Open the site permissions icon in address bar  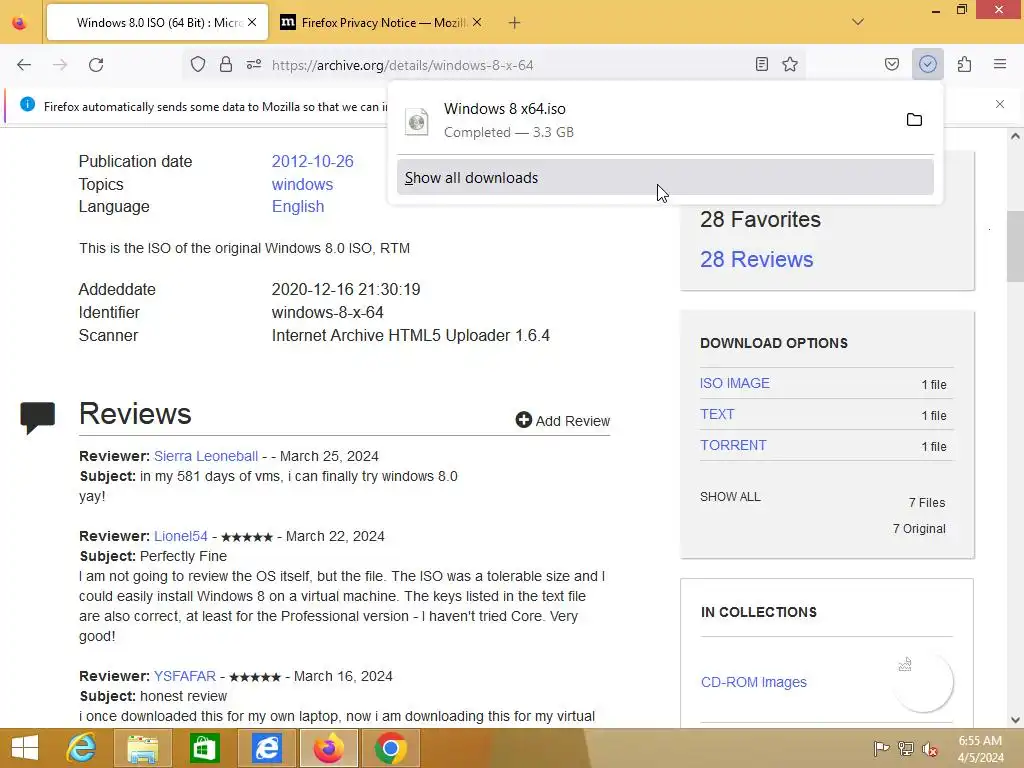click(x=254, y=64)
